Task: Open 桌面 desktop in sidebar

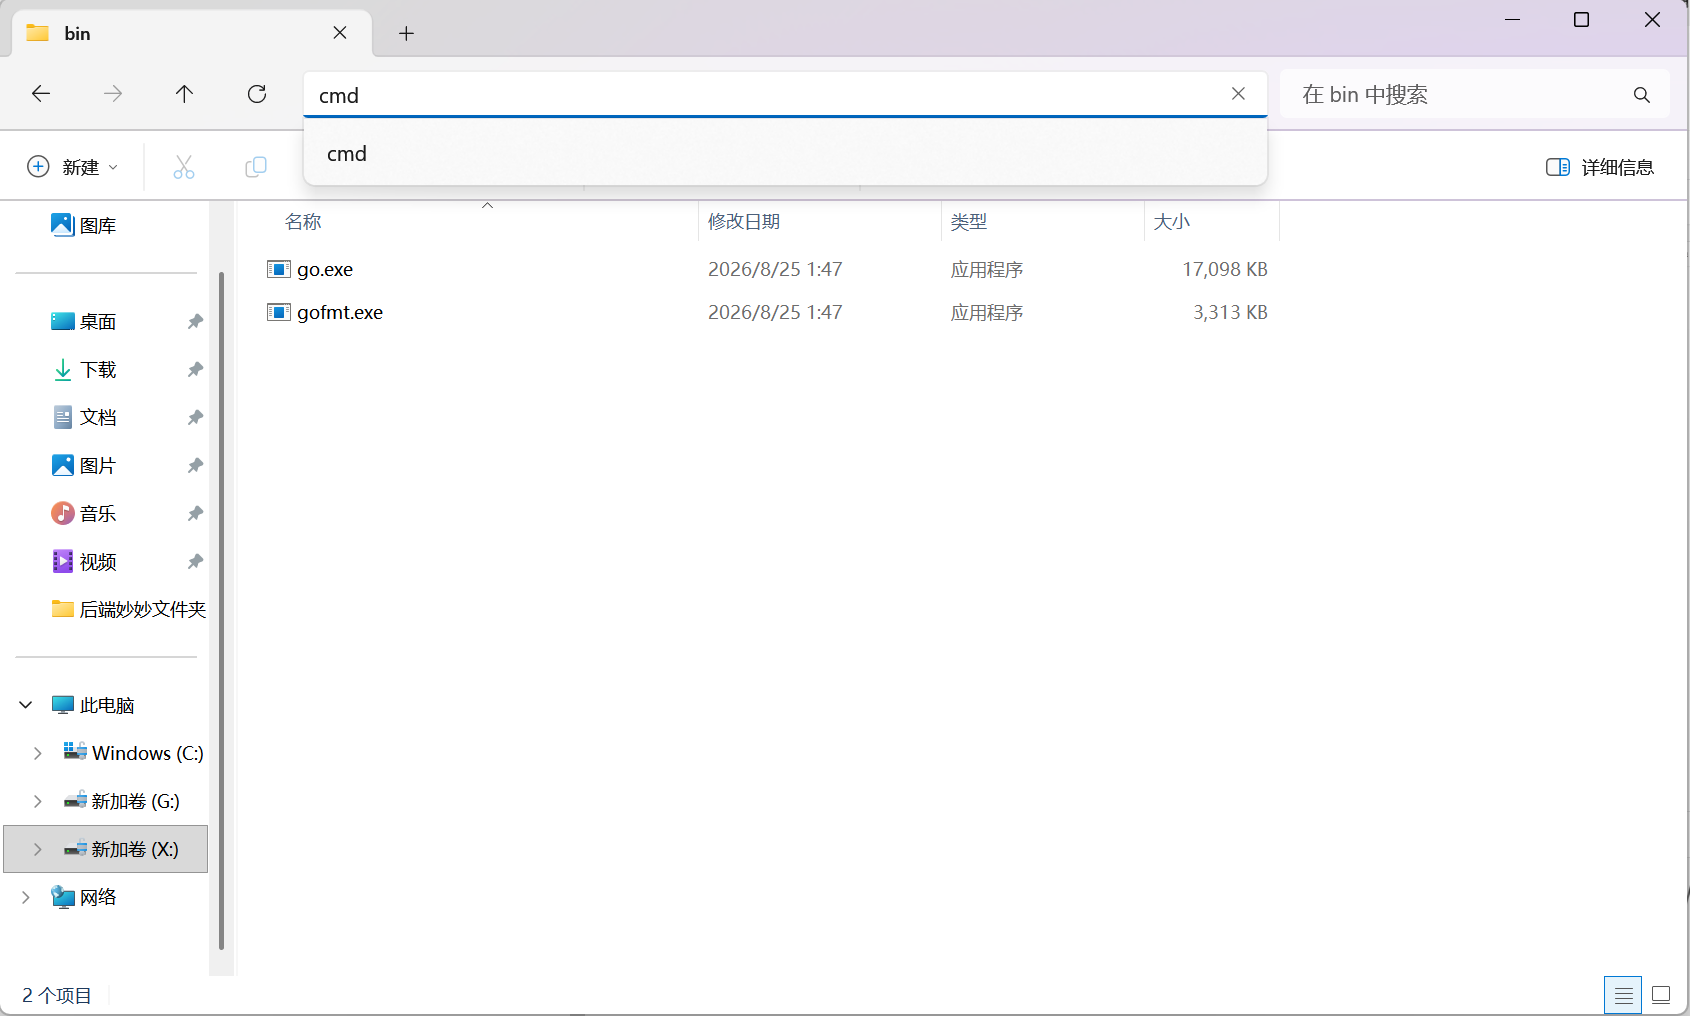Action: coord(84,322)
